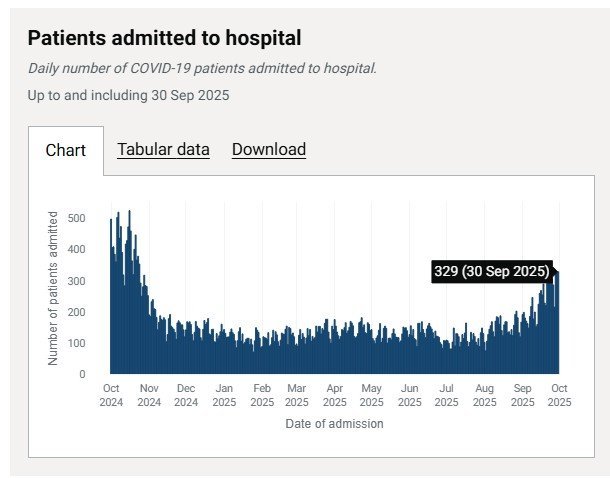The width and height of the screenshot is (610, 478).
Task: Click the 329 (30 Sep 2025) tooltip
Action: point(492,271)
